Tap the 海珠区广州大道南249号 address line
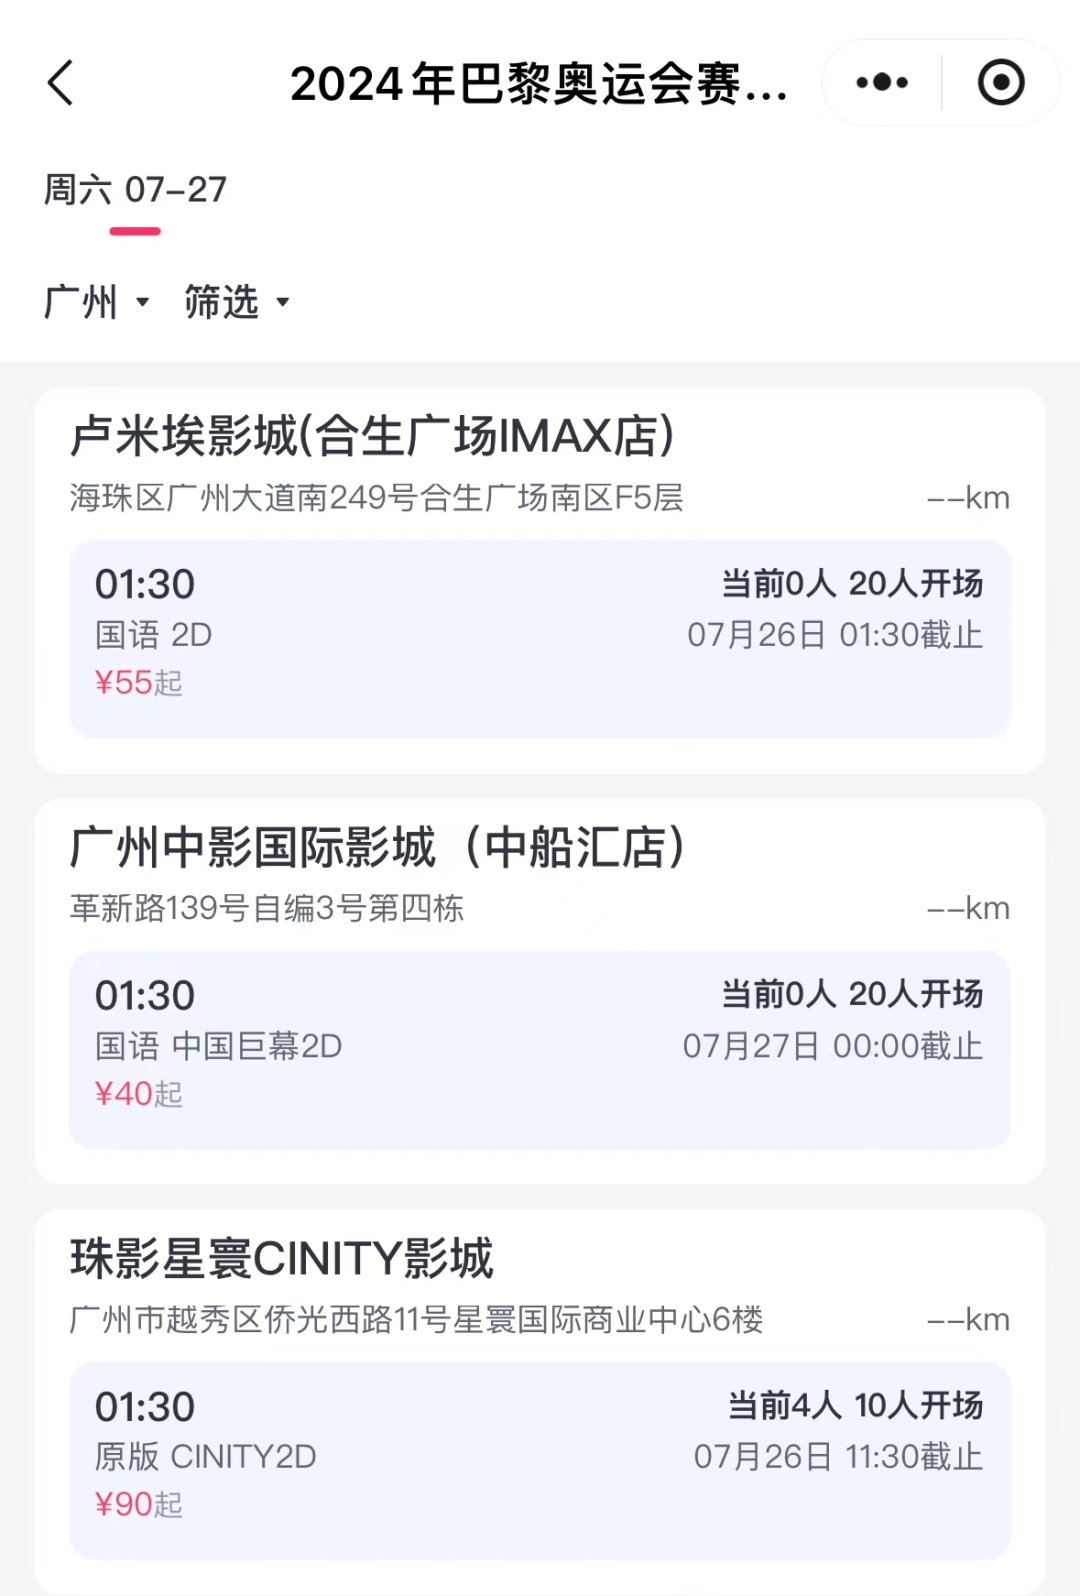Image resolution: width=1080 pixels, height=1596 pixels. point(376,498)
